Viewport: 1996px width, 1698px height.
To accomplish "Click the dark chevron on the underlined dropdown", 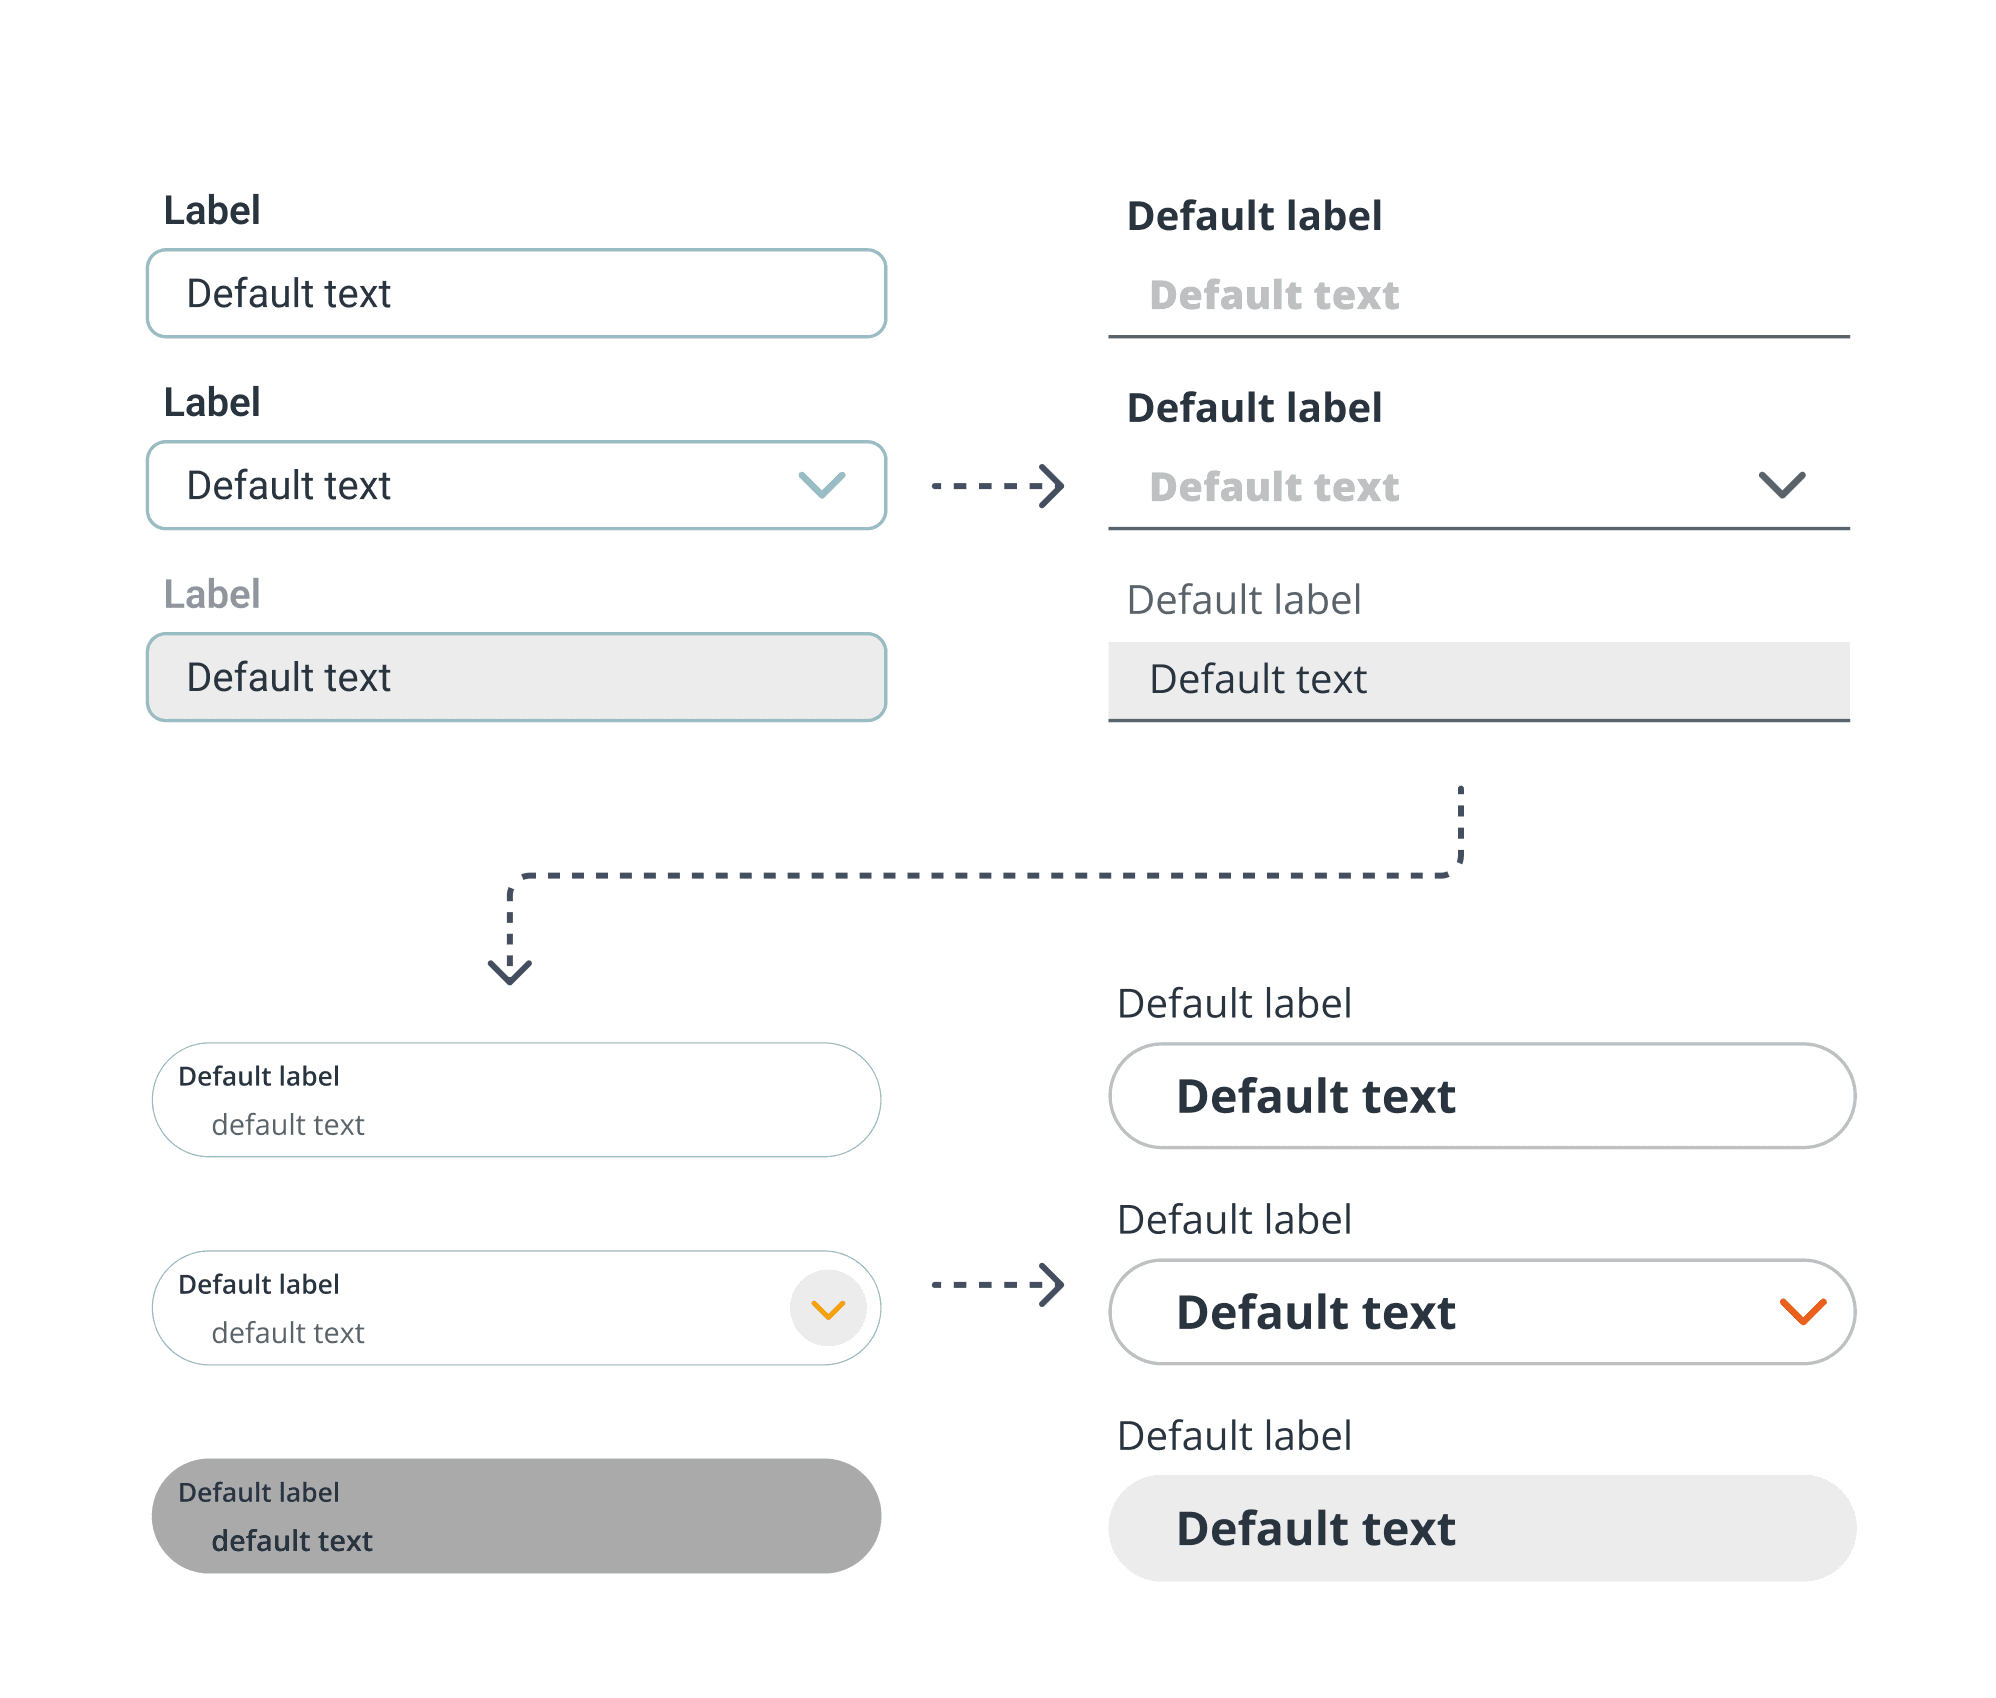I will click(x=1781, y=485).
